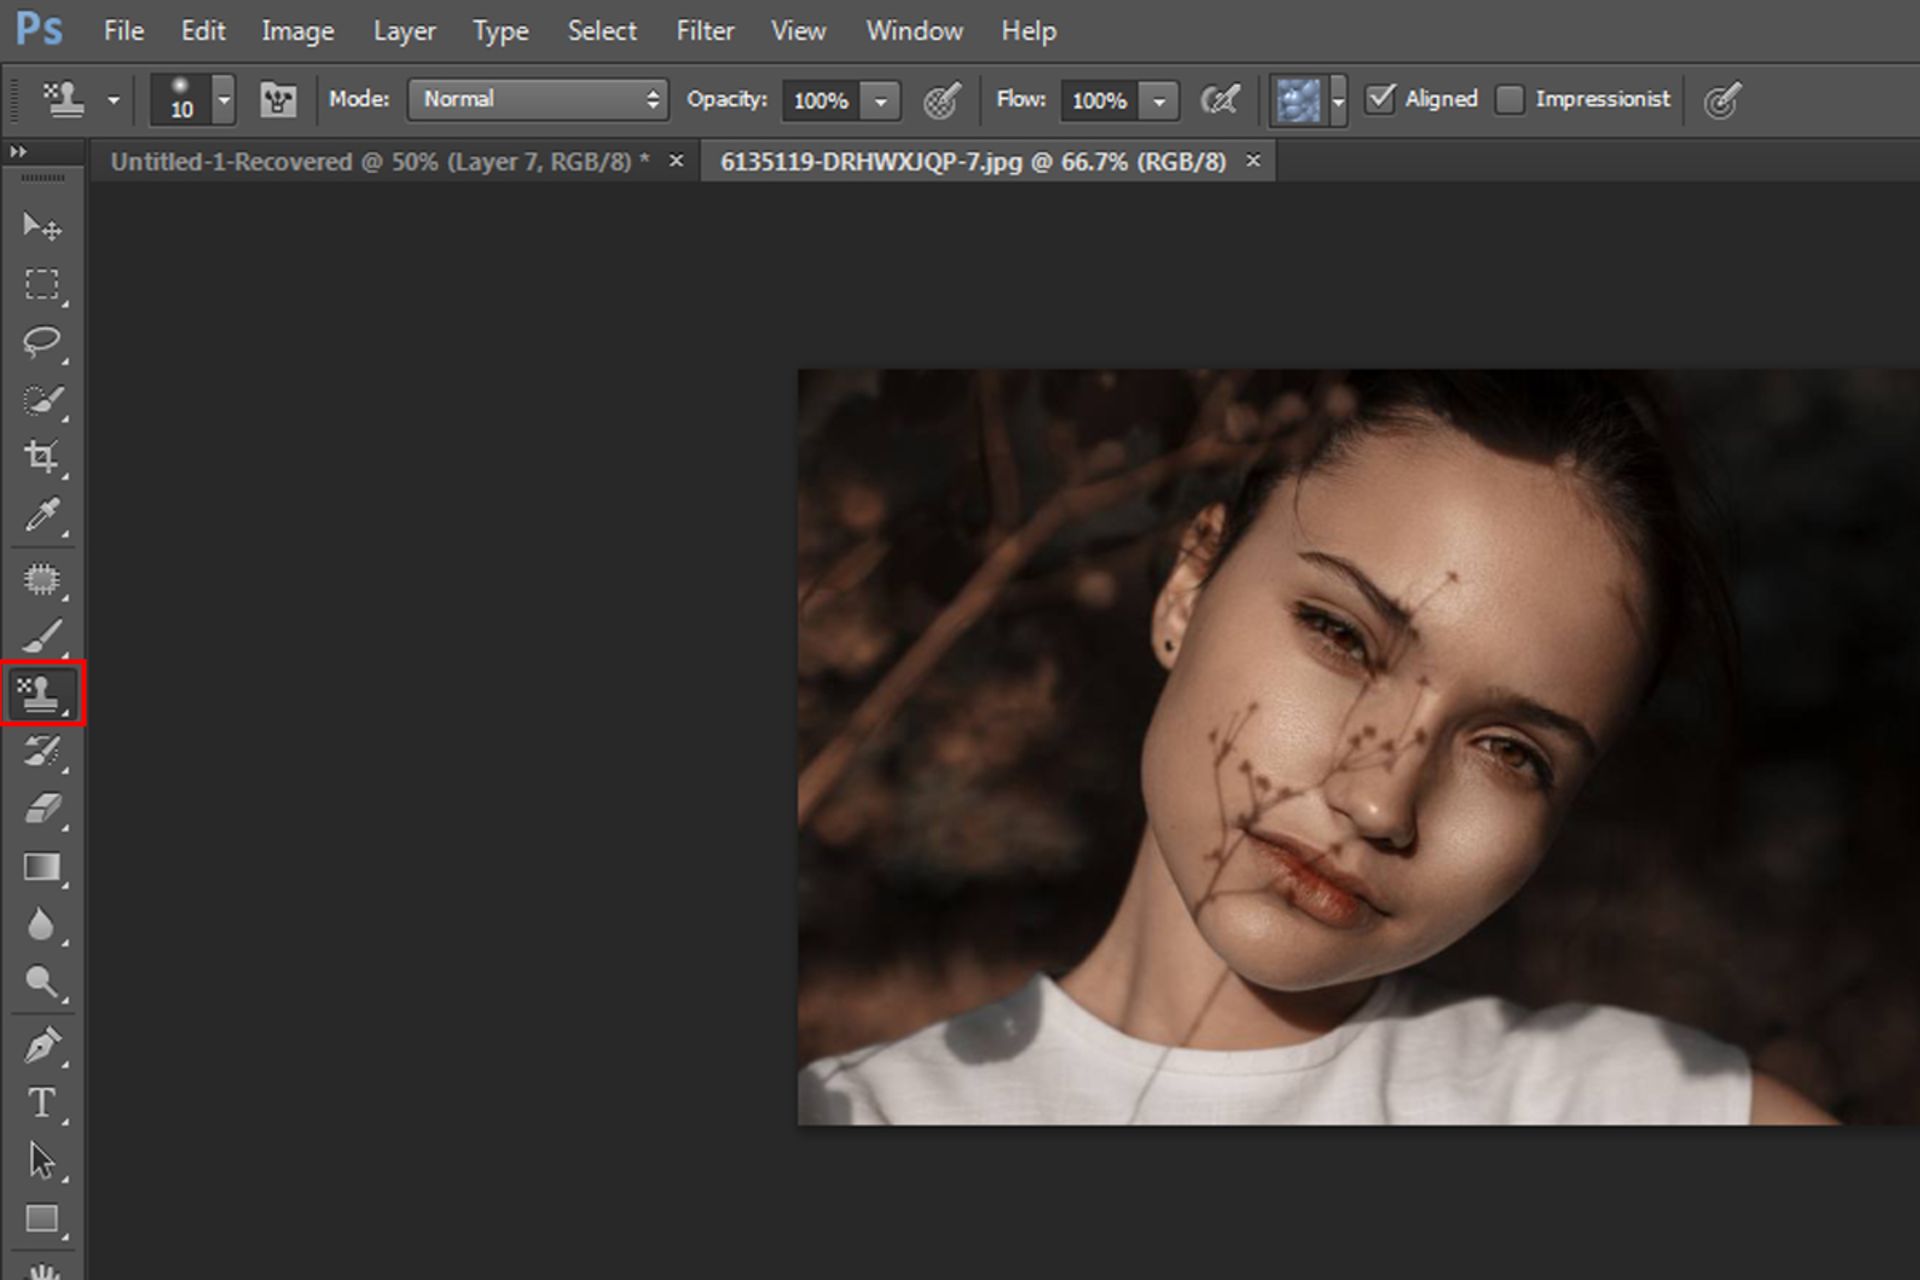Click the pattern swatch thumbnail

1299,100
